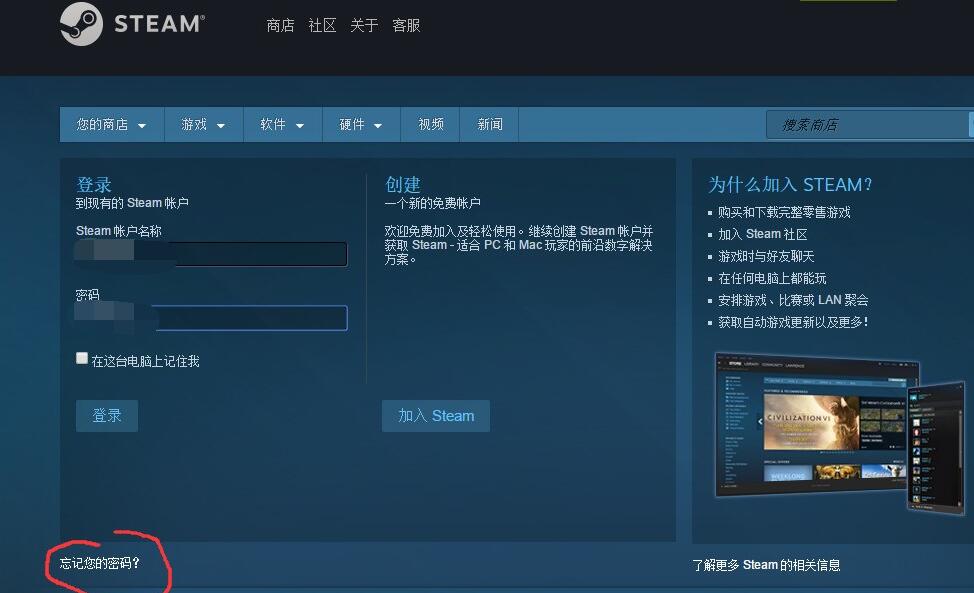
Task: Switch to the 新闻 section
Action: click(x=489, y=124)
